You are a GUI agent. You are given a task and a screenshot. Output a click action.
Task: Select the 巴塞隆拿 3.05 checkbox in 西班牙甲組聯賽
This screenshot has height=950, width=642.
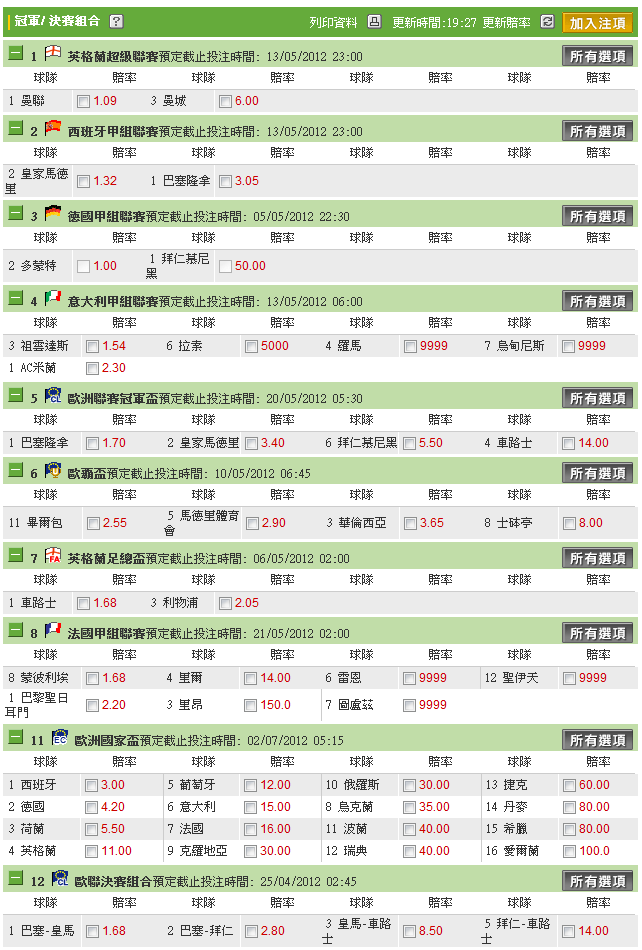pyautogui.click(x=225, y=181)
